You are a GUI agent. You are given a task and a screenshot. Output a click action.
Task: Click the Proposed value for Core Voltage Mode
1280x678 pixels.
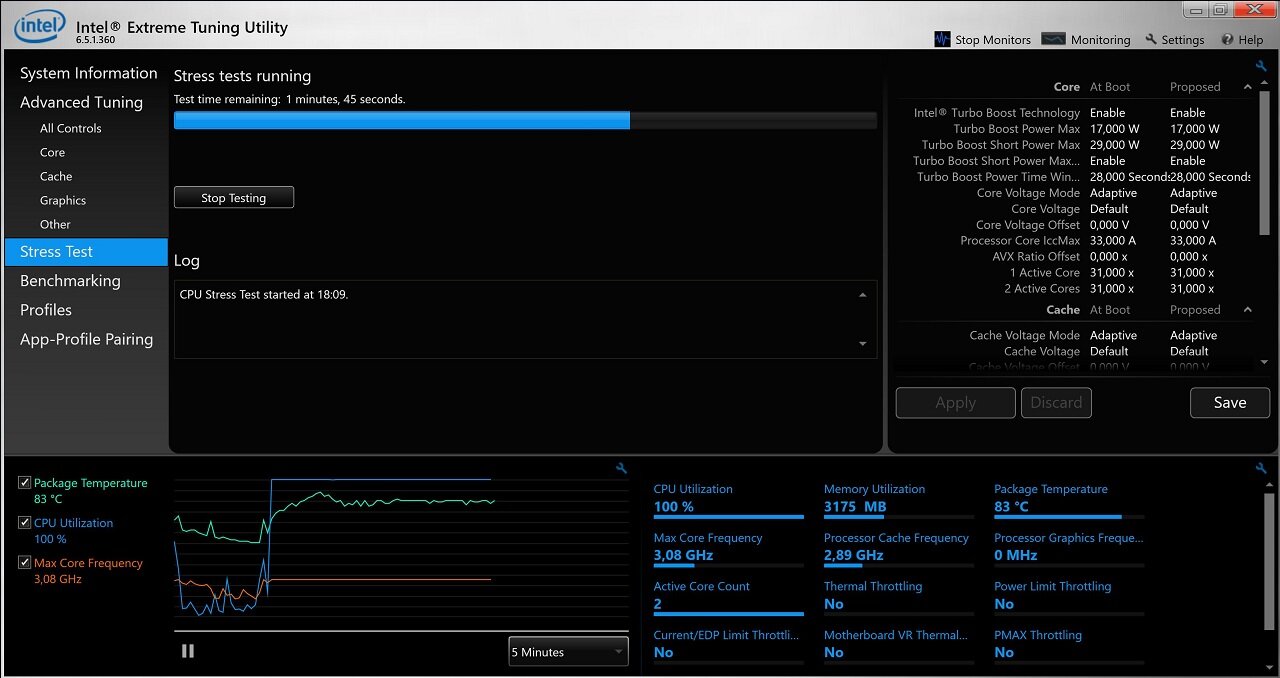pos(1194,193)
